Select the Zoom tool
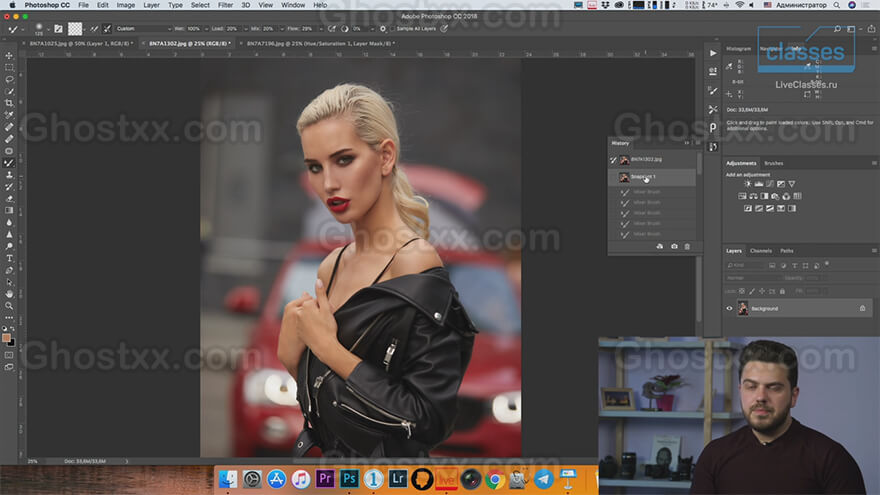The image size is (880, 495). (x=9, y=306)
